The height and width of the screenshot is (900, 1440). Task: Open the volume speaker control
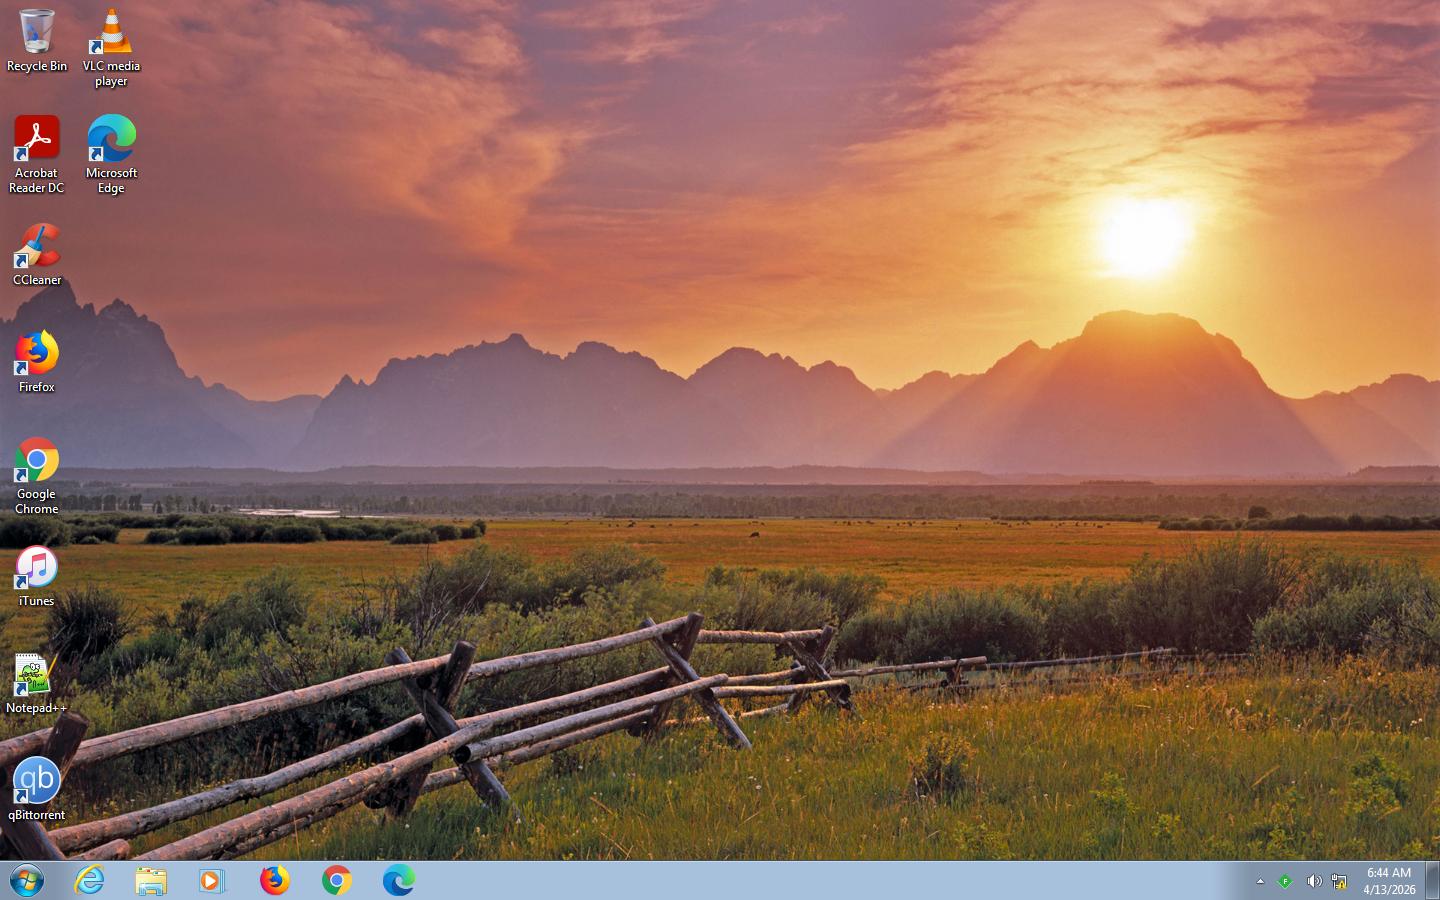coord(1313,881)
